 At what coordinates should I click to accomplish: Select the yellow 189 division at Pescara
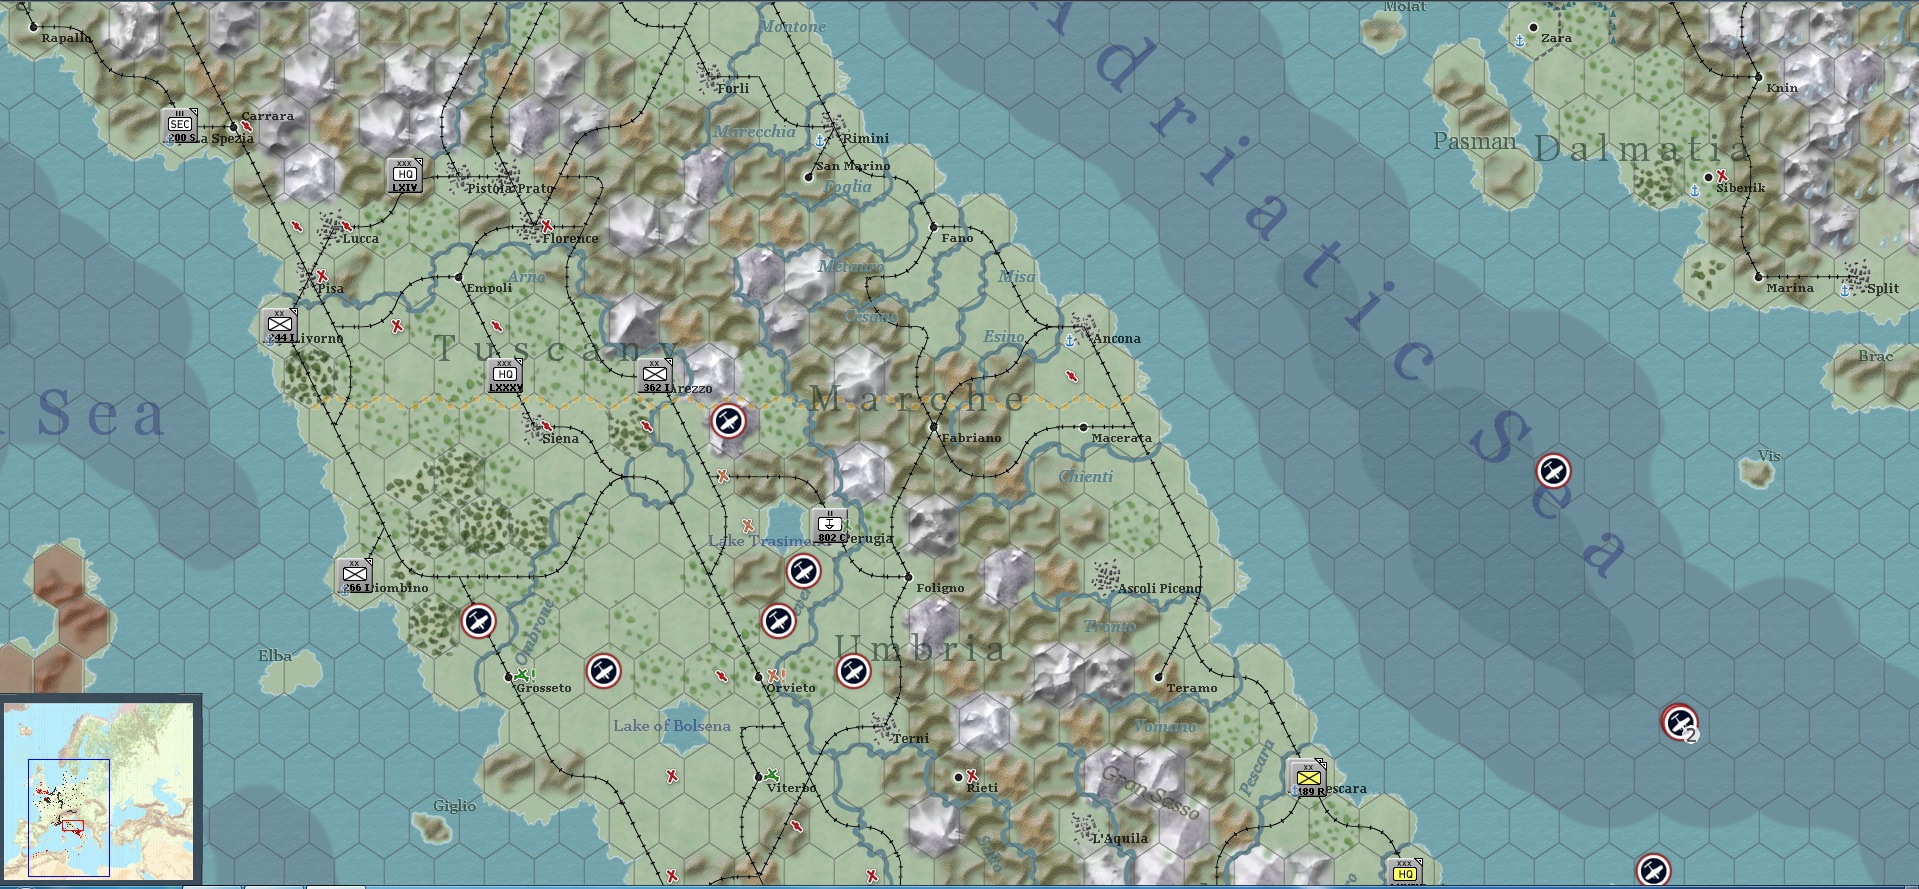point(1308,778)
